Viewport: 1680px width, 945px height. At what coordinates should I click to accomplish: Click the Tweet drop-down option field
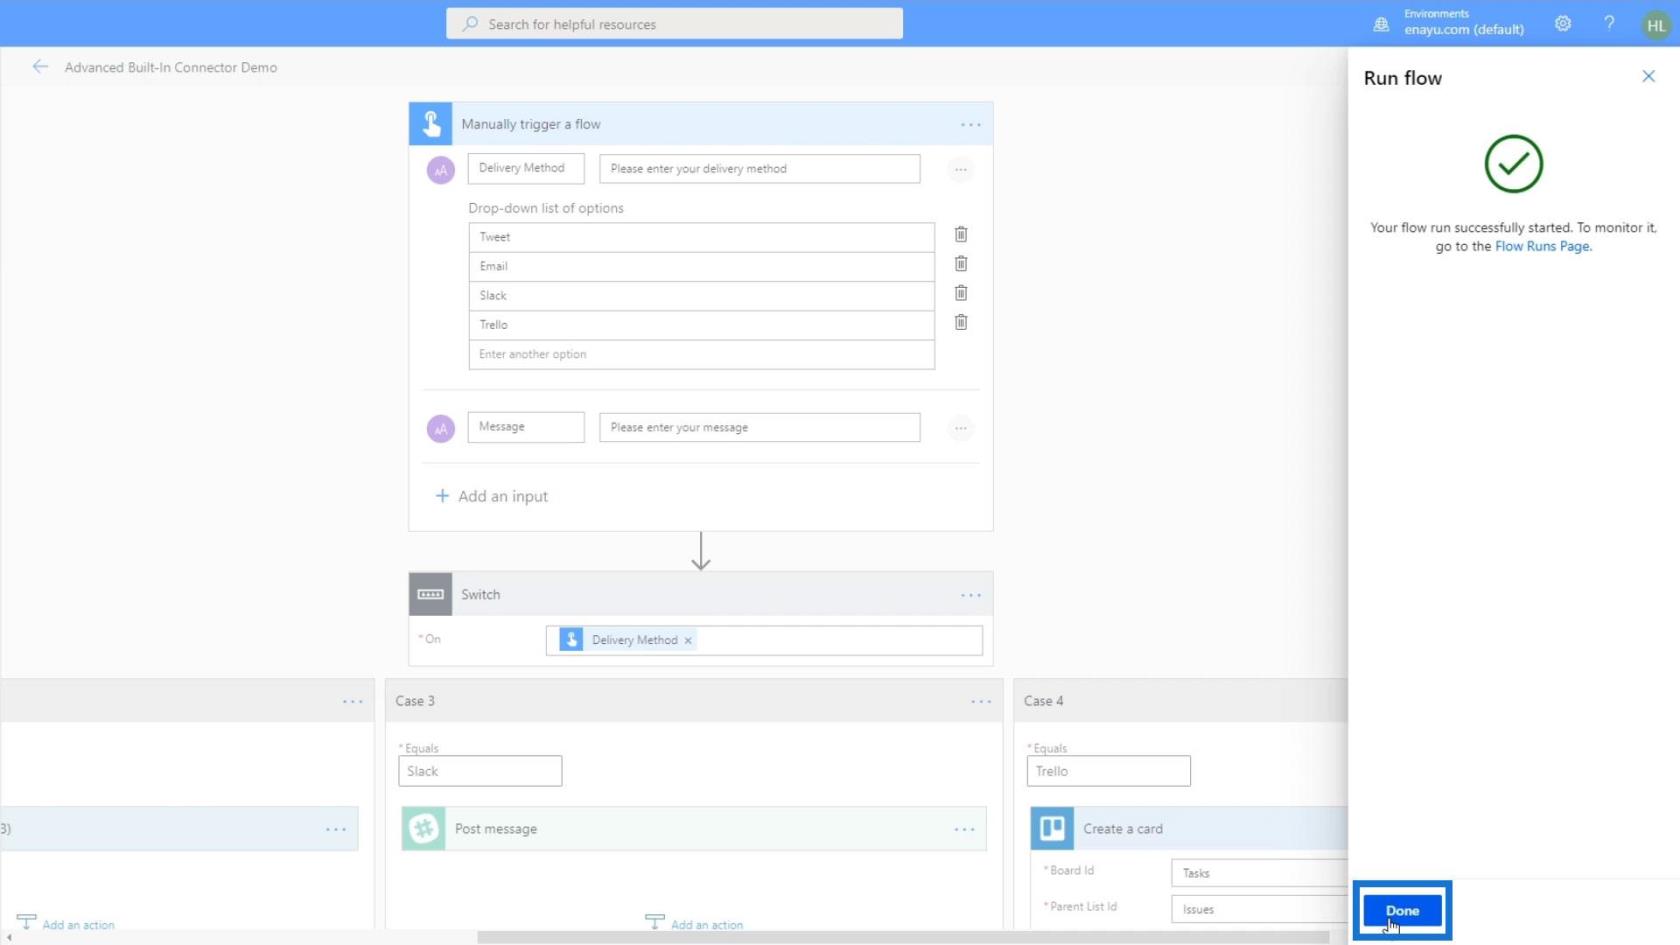(x=702, y=237)
